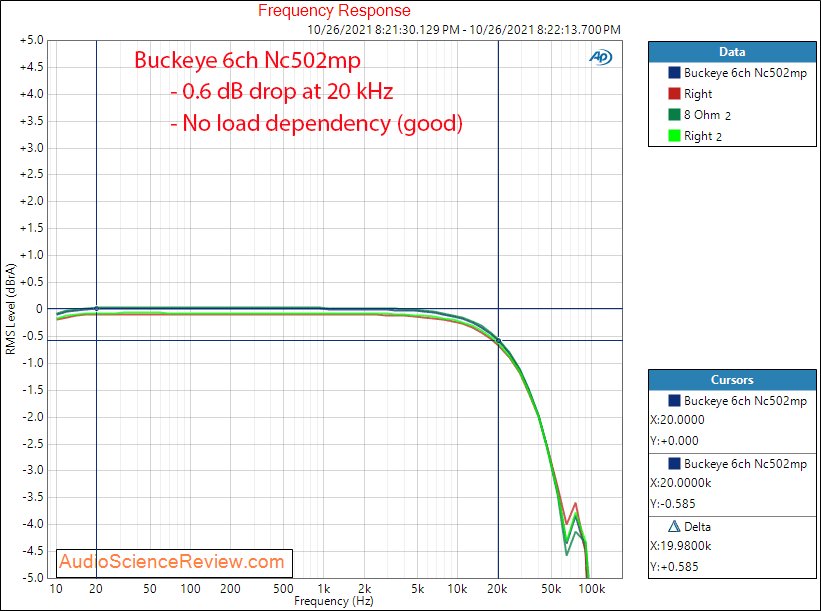Click the red swatch beside Right in Data legend
The height and width of the screenshot is (611, 821).
674,94
